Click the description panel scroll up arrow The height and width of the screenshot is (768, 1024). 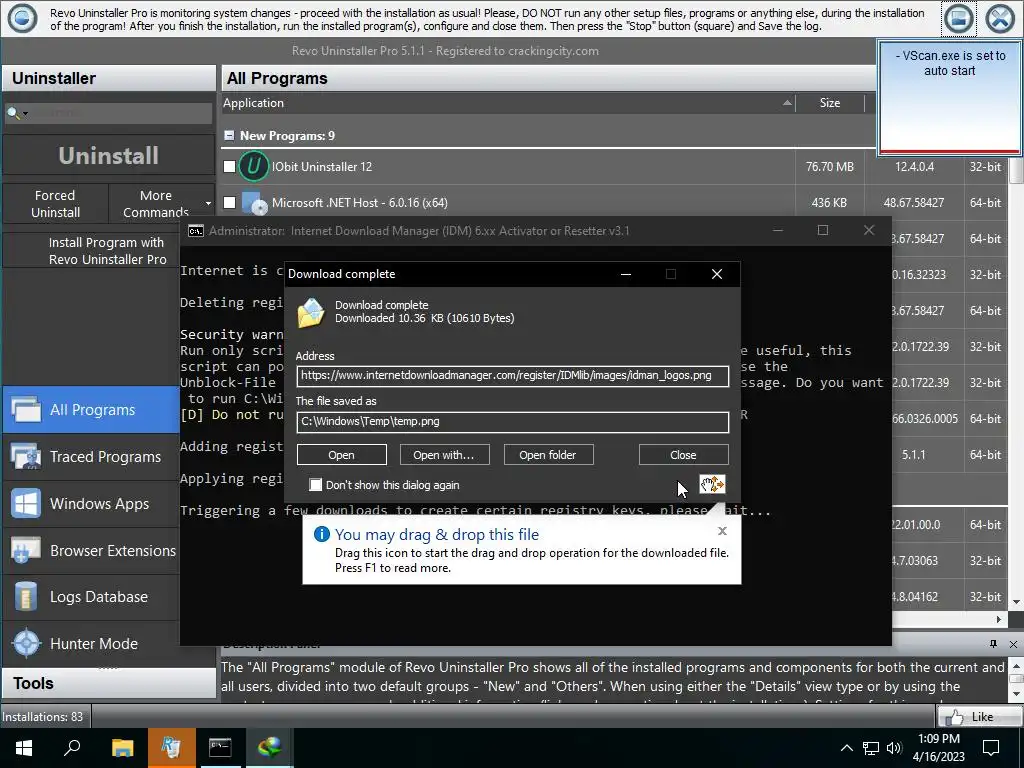point(1016,665)
